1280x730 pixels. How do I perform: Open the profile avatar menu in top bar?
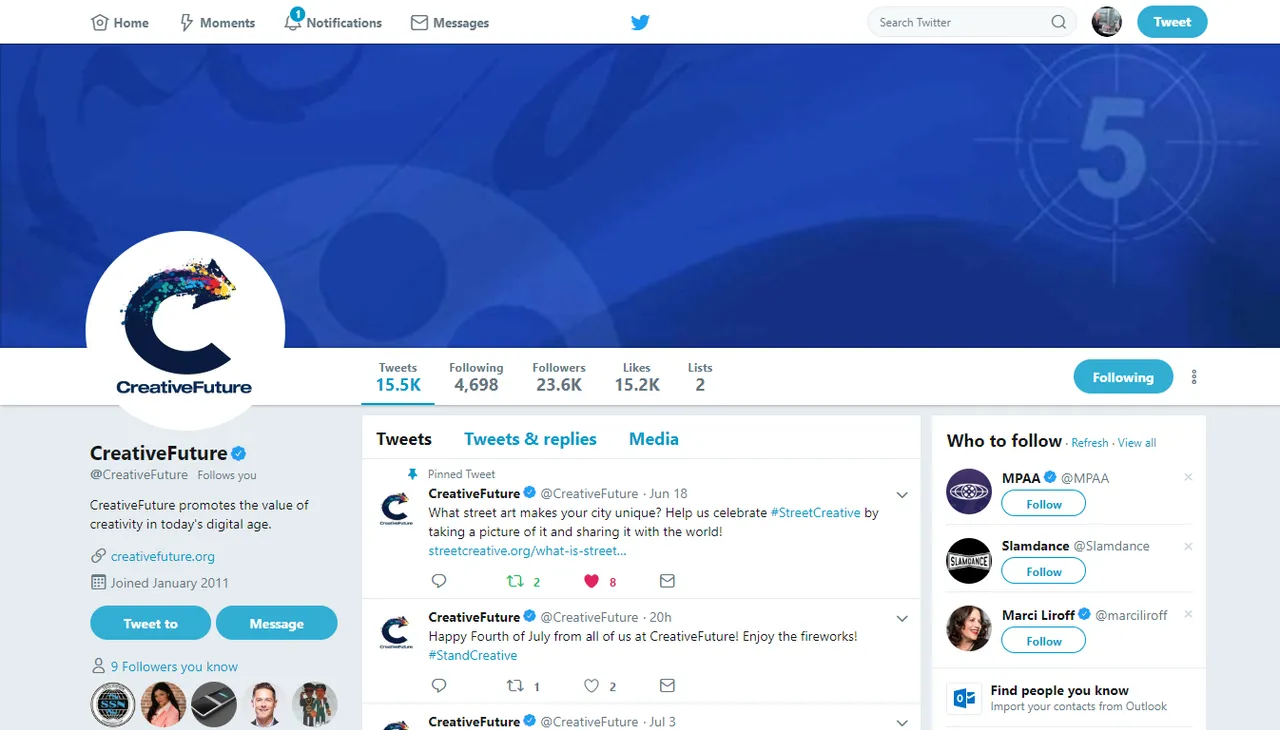click(1107, 22)
